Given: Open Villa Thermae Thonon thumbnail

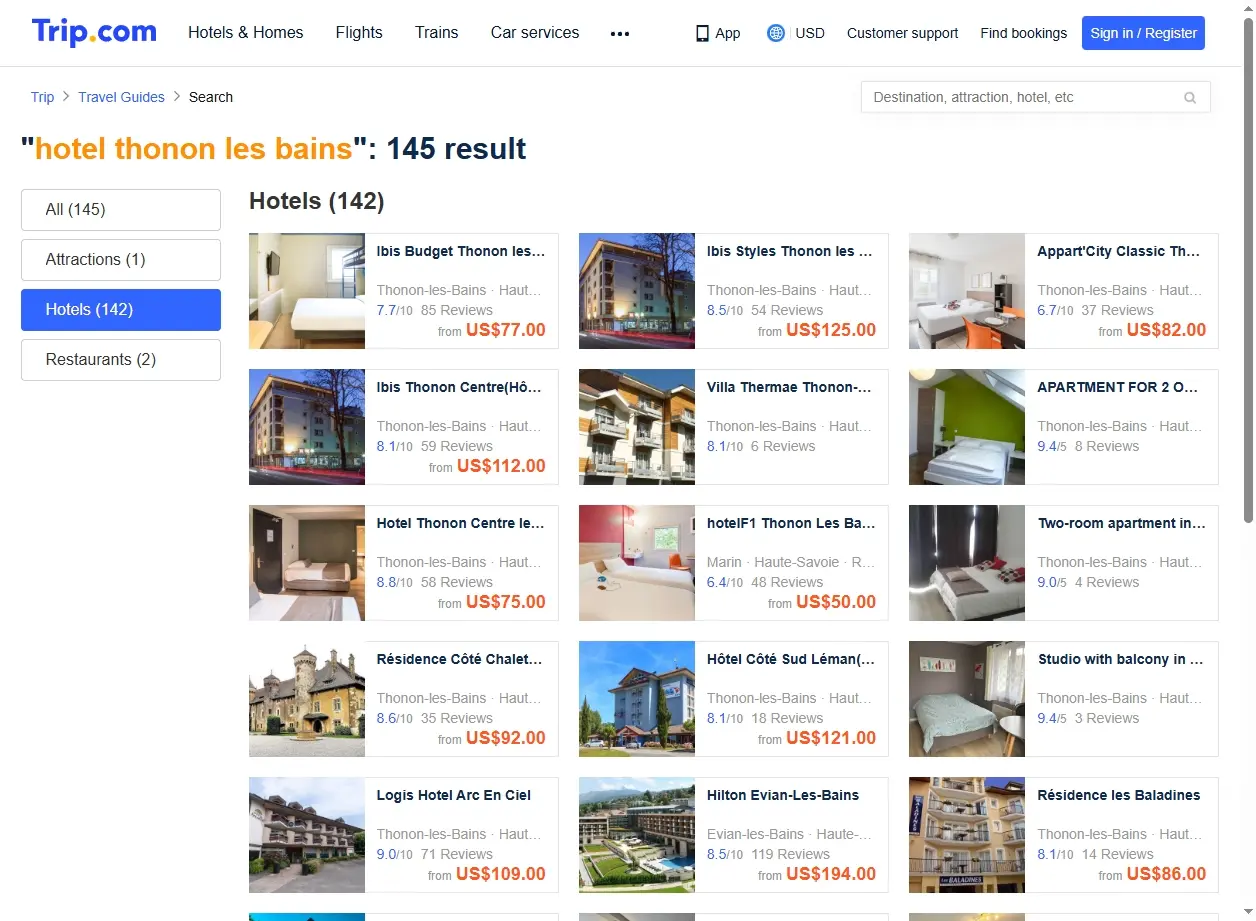Looking at the screenshot, I should (x=637, y=427).
